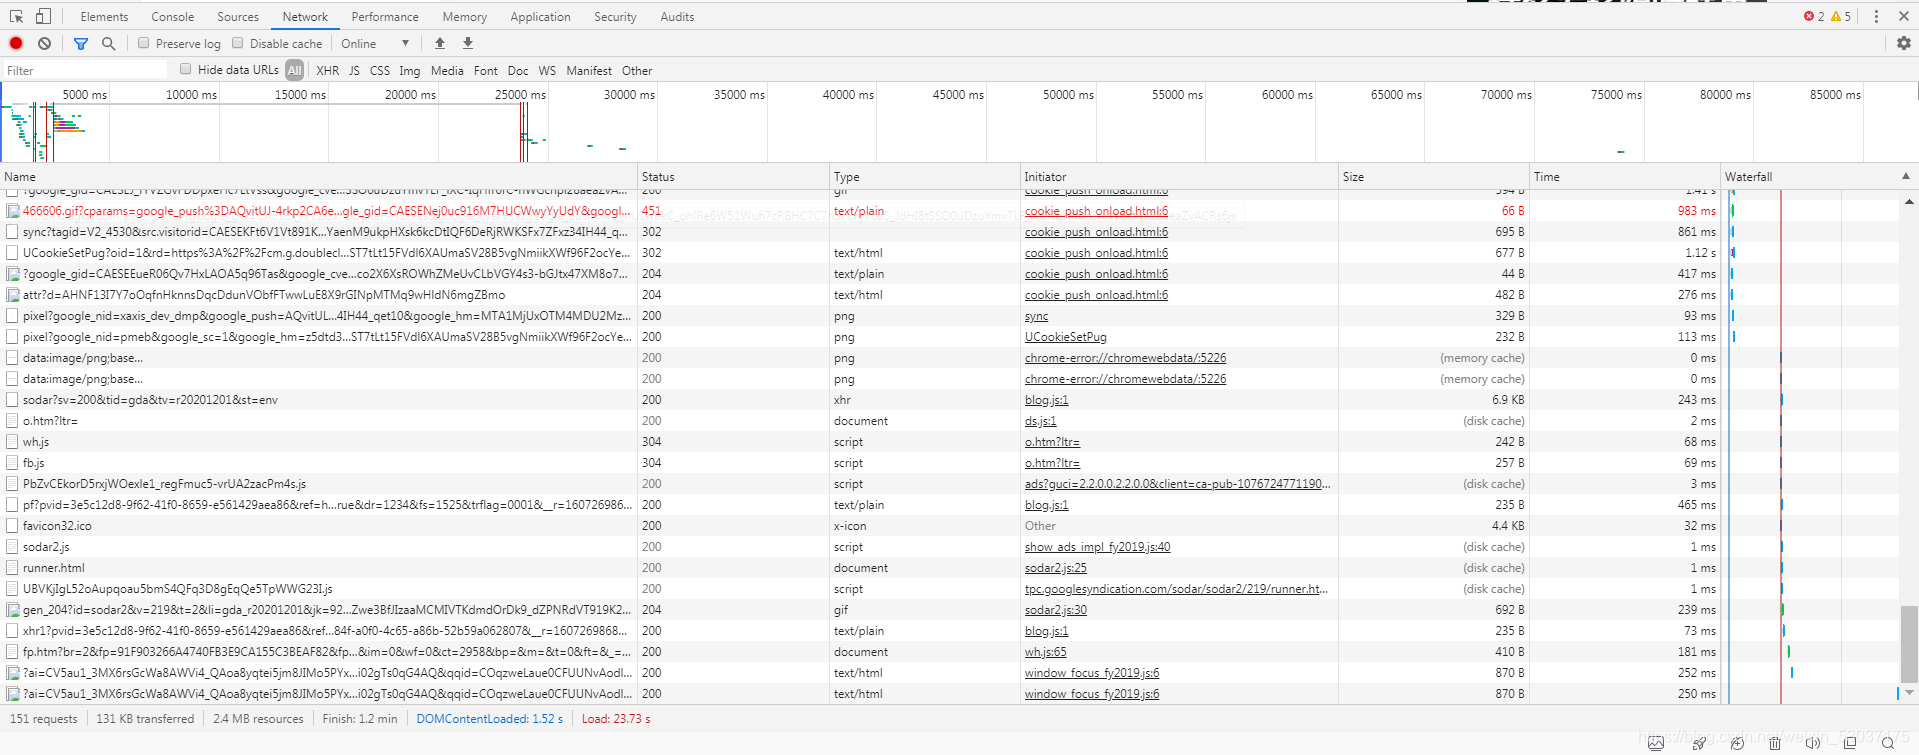
Task: Import HAR file upload arrow
Action: 440,43
